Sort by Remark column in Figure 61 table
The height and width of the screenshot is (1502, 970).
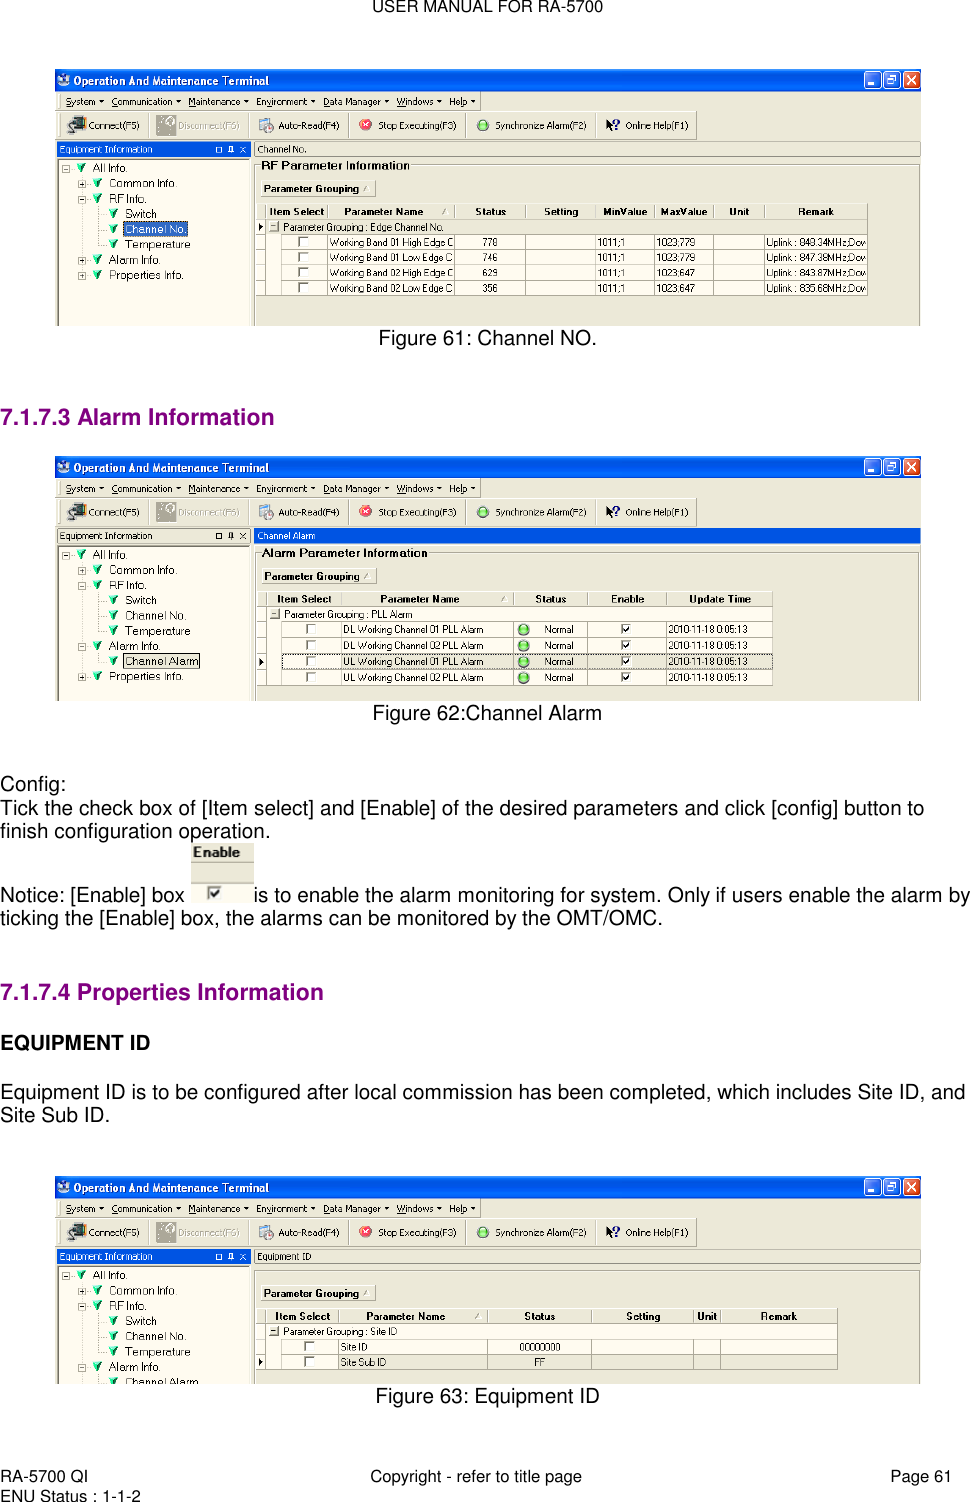click(x=815, y=212)
